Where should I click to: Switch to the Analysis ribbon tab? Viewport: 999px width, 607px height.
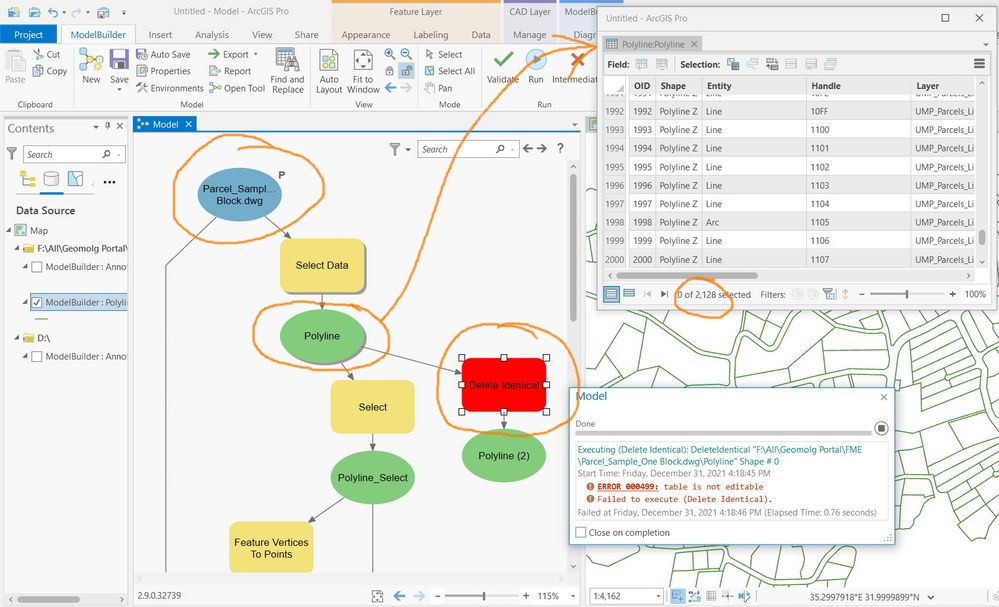[212, 34]
